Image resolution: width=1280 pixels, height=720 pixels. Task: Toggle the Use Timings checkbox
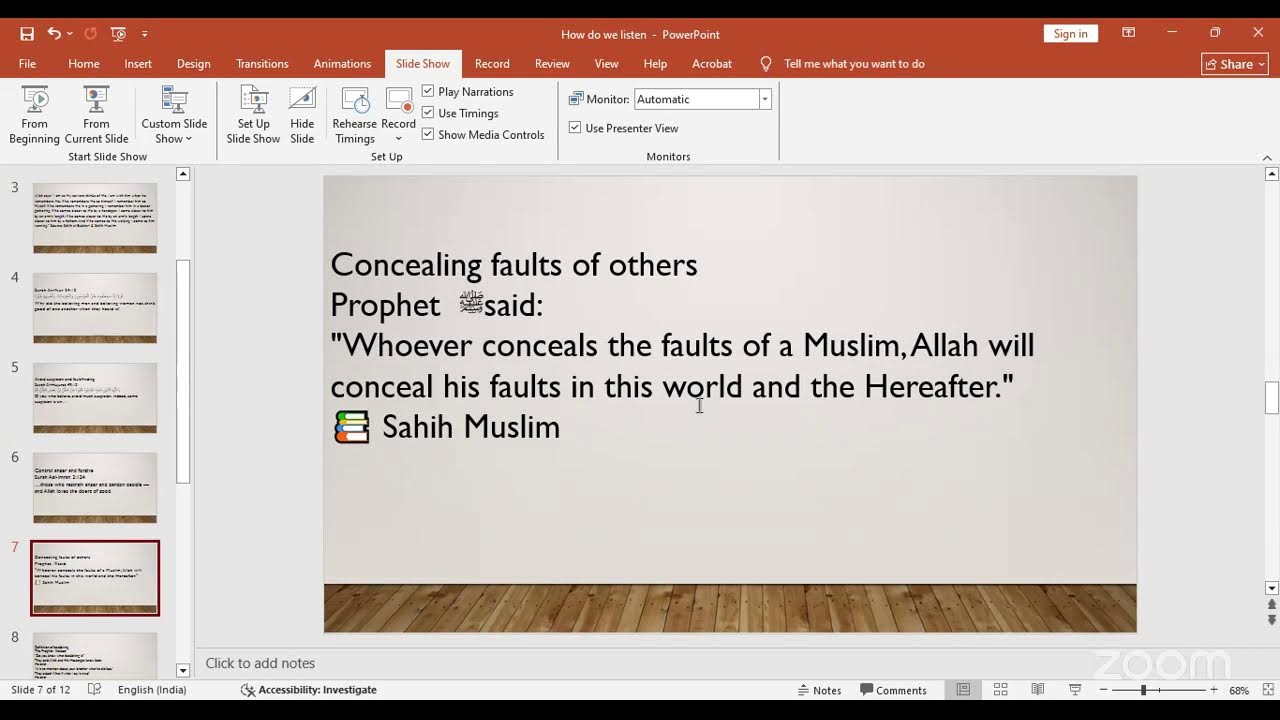(428, 113)
